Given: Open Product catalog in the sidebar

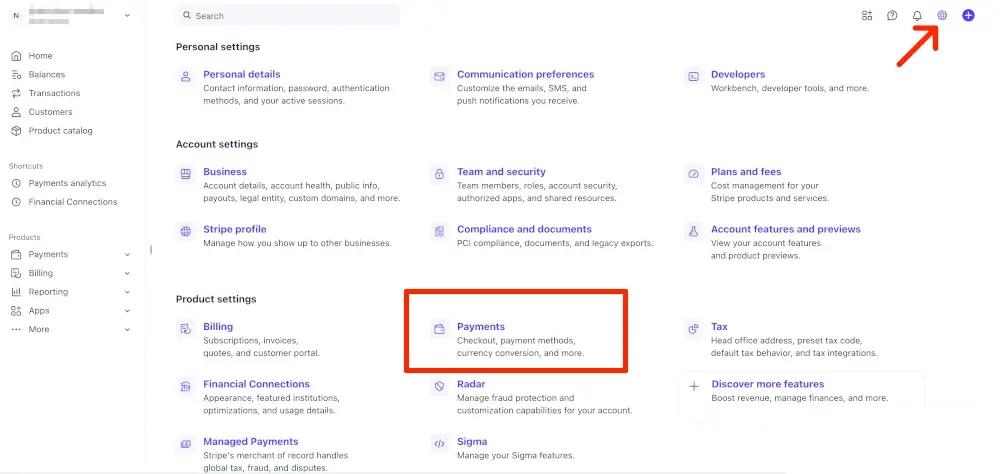Looking at the screenshot, I should 61,131.
